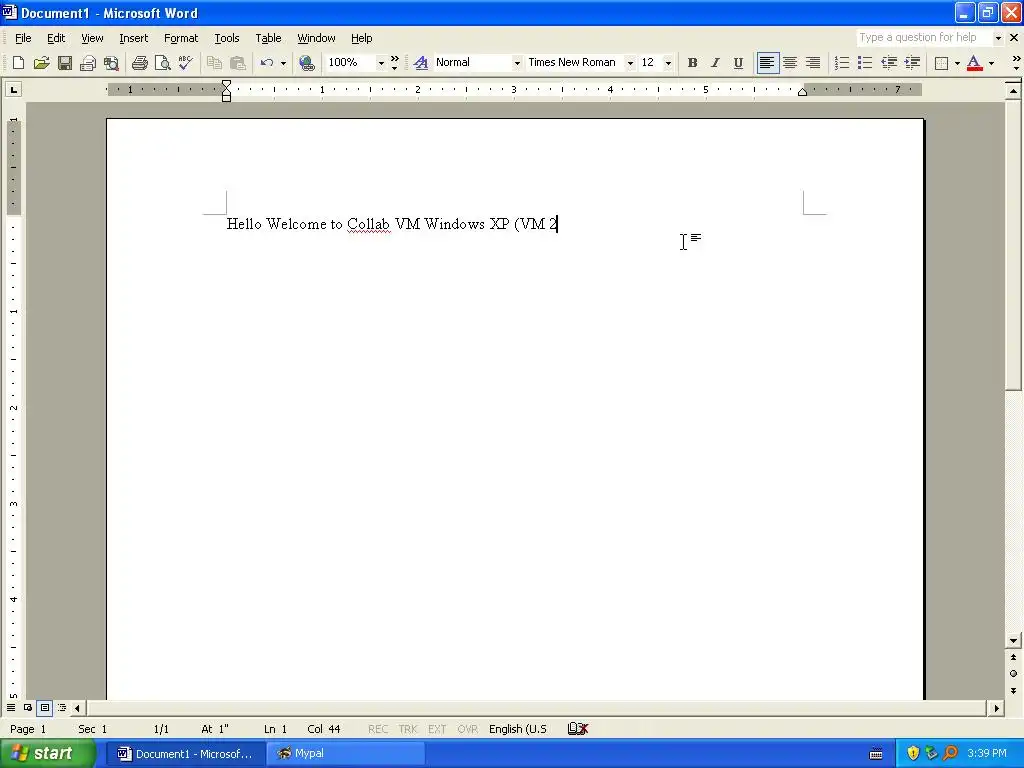The image size is (1024, 768).
Task: Toggle Italic formatting
Action: [x=715, y=63]
